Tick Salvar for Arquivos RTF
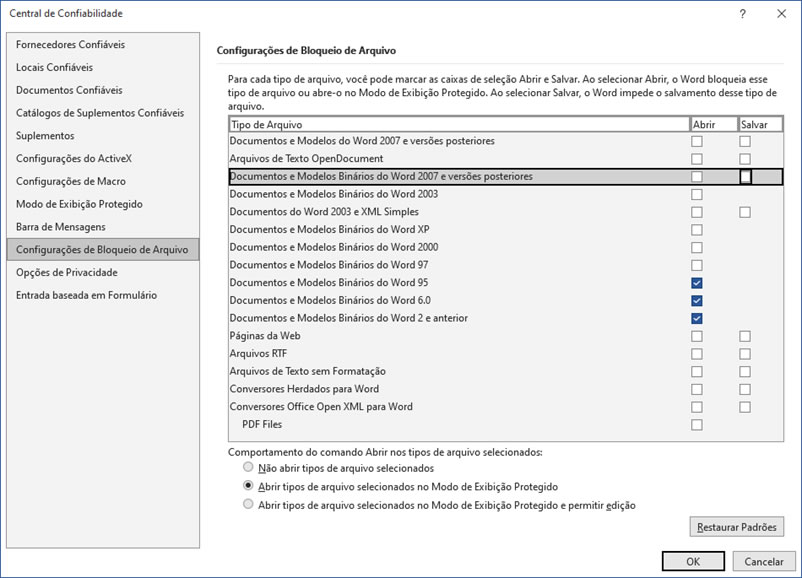The height and width of the screenshot is (578, 802). (745, 354)
